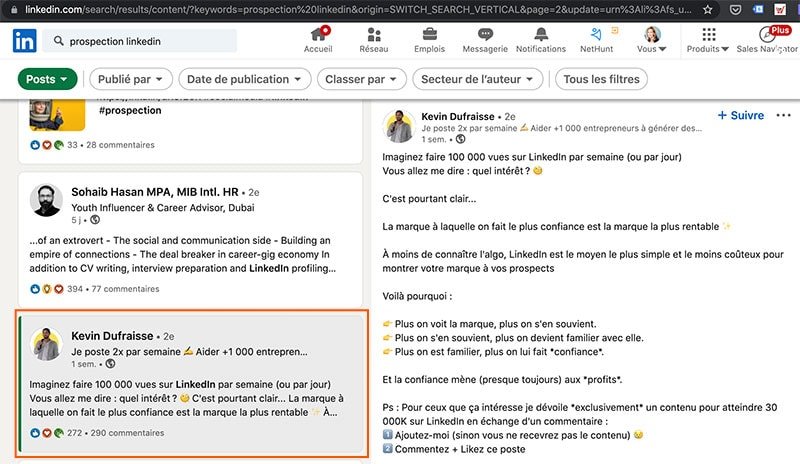Image resolution: width=800 pixels, height=464 pixels.
Task: Click the Pocket extension icon in browser bar
Action: click(735, 10)
